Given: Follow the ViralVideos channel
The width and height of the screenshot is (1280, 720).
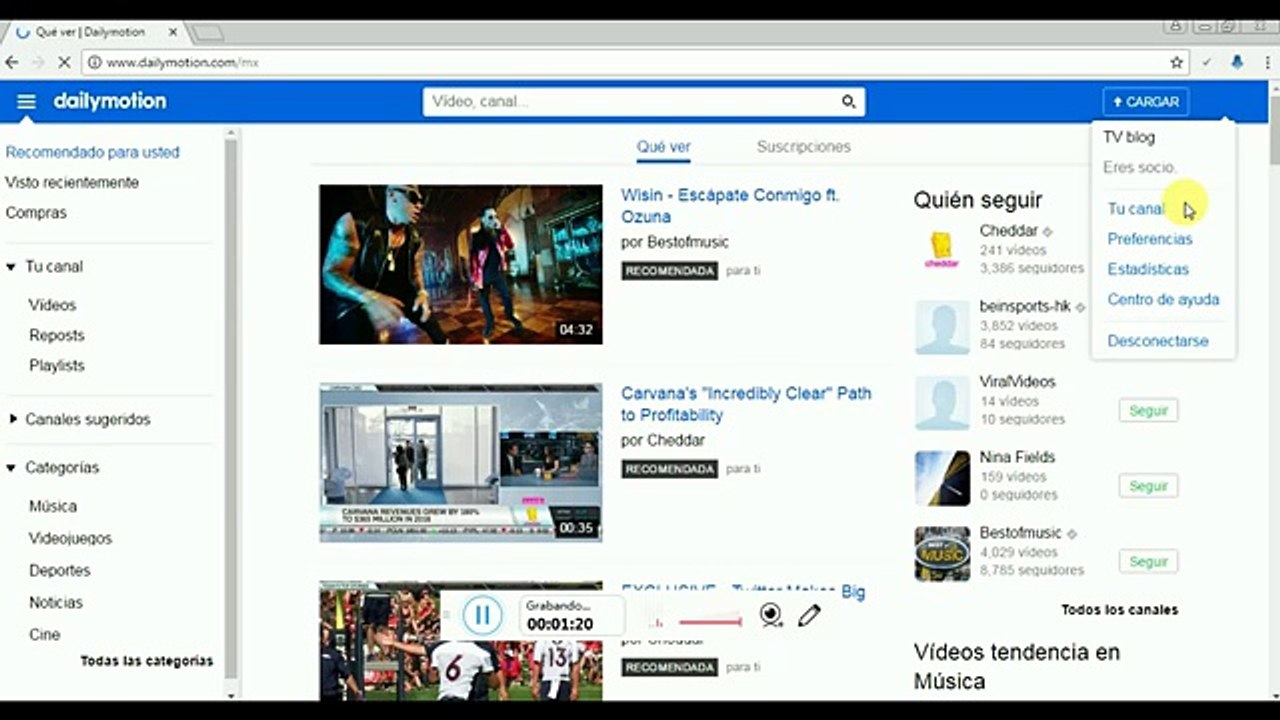Looking at the screenshot, I should coord(1148,410).
